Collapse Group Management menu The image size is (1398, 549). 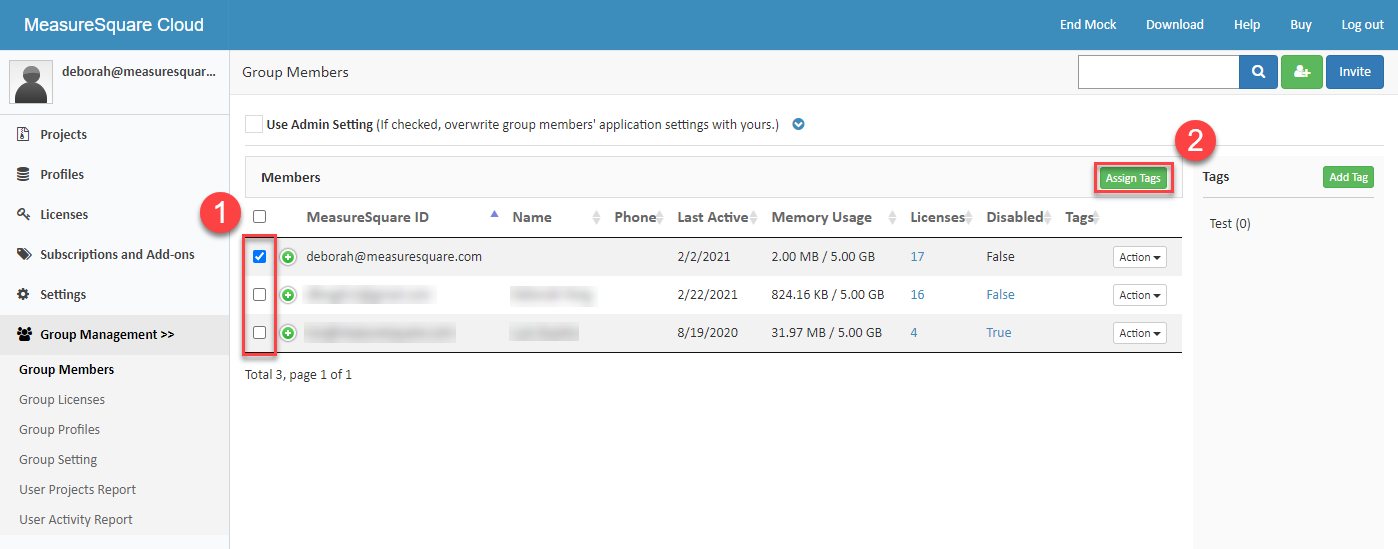[107, 334]
